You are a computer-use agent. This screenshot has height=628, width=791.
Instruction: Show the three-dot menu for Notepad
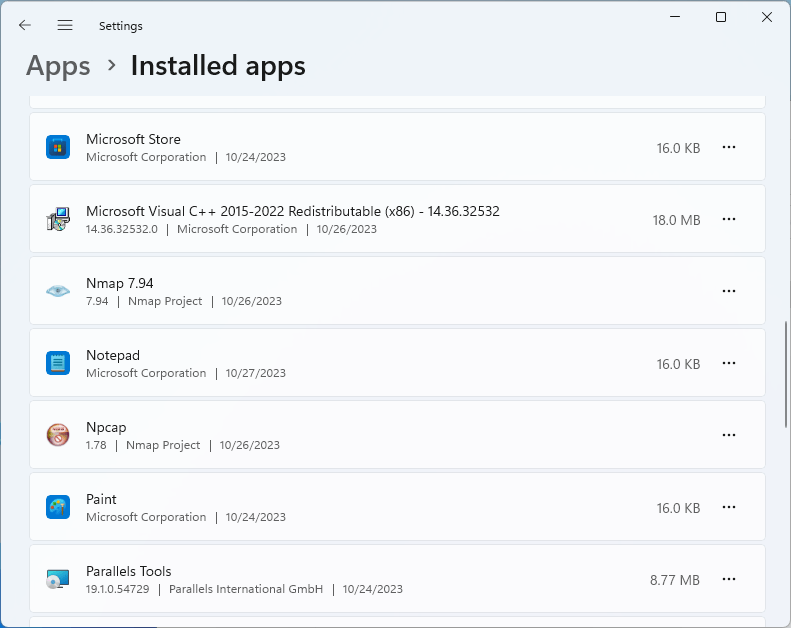coord(729,363)
